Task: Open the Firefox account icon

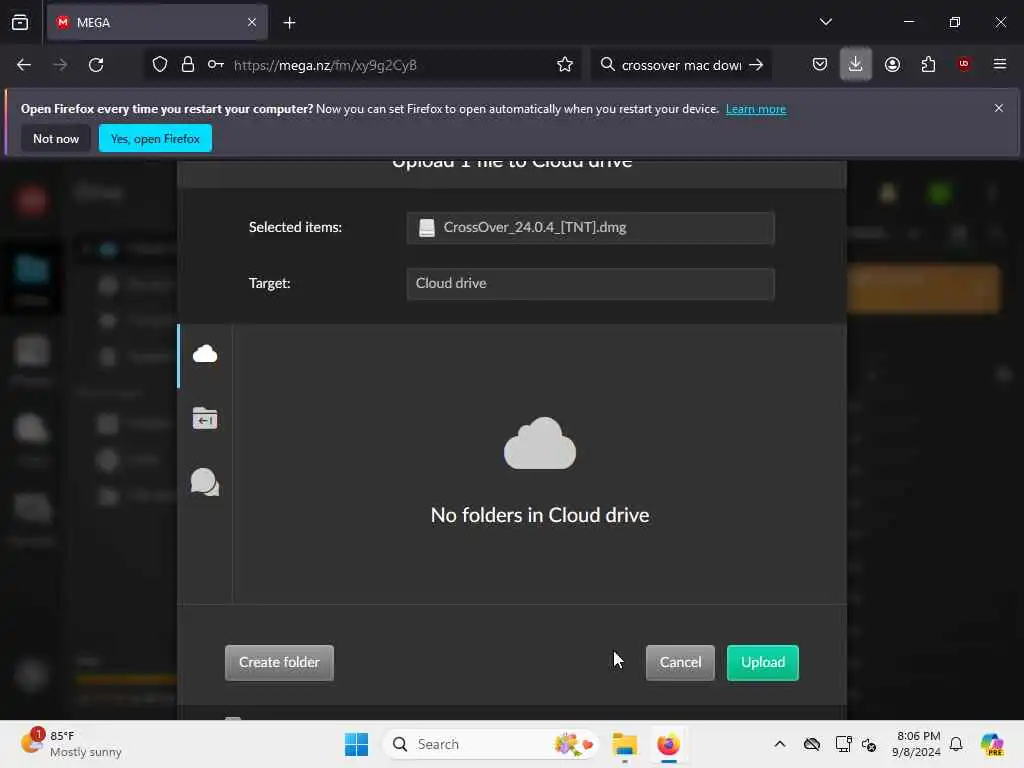Action: coord(892,65)
